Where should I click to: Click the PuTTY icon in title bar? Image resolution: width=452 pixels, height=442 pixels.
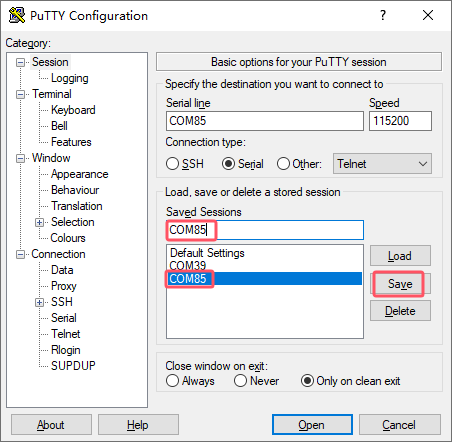pos(17,15)
